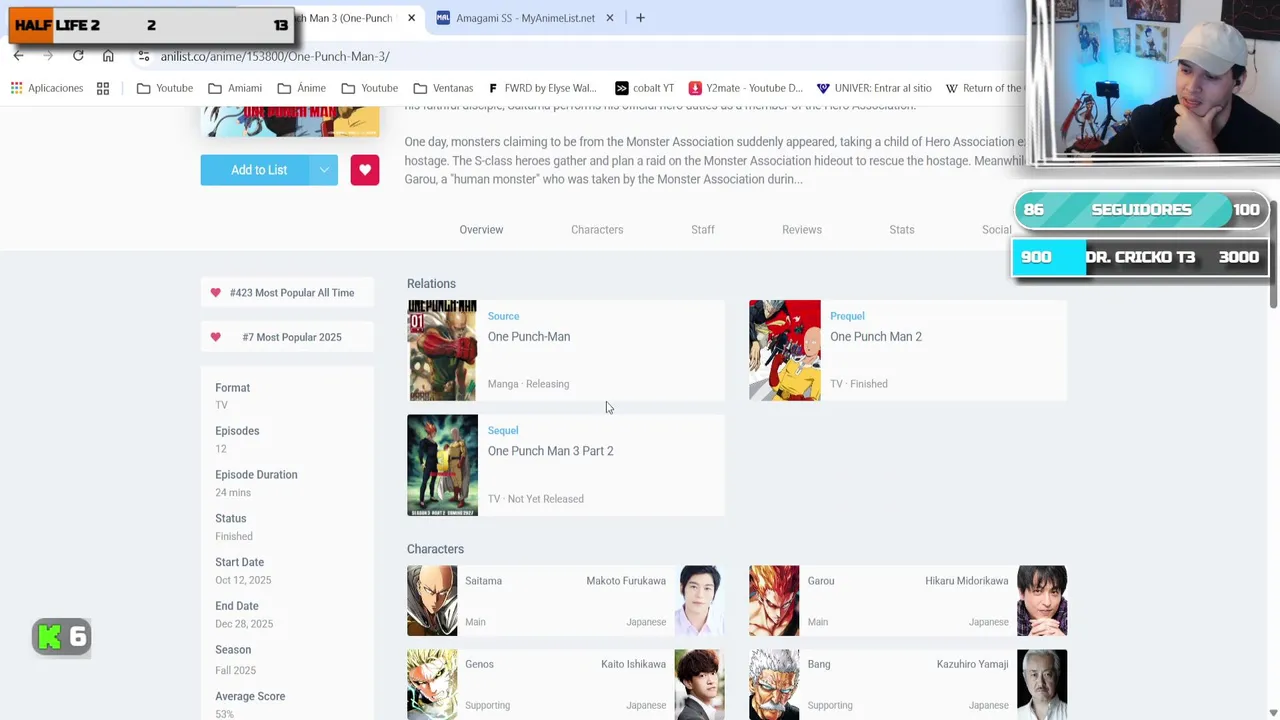Open Bang character portrait
The height and width of the screenshot is (720, 1280).
[774, 685]
